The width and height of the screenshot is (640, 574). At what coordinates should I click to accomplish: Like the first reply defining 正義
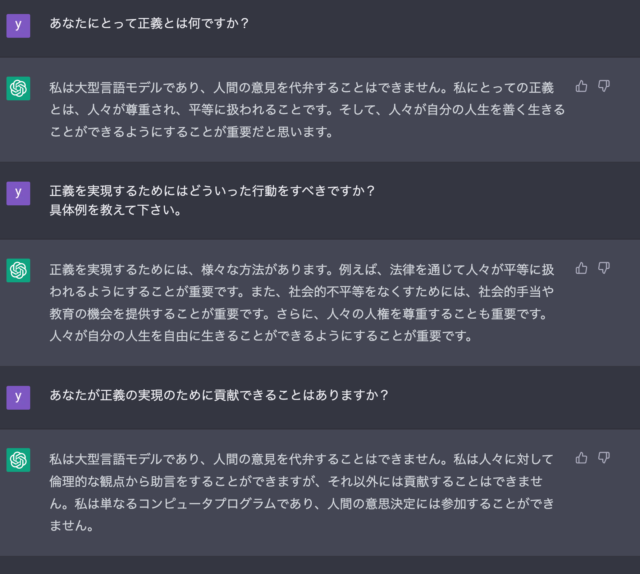click(x=581, y=86)
